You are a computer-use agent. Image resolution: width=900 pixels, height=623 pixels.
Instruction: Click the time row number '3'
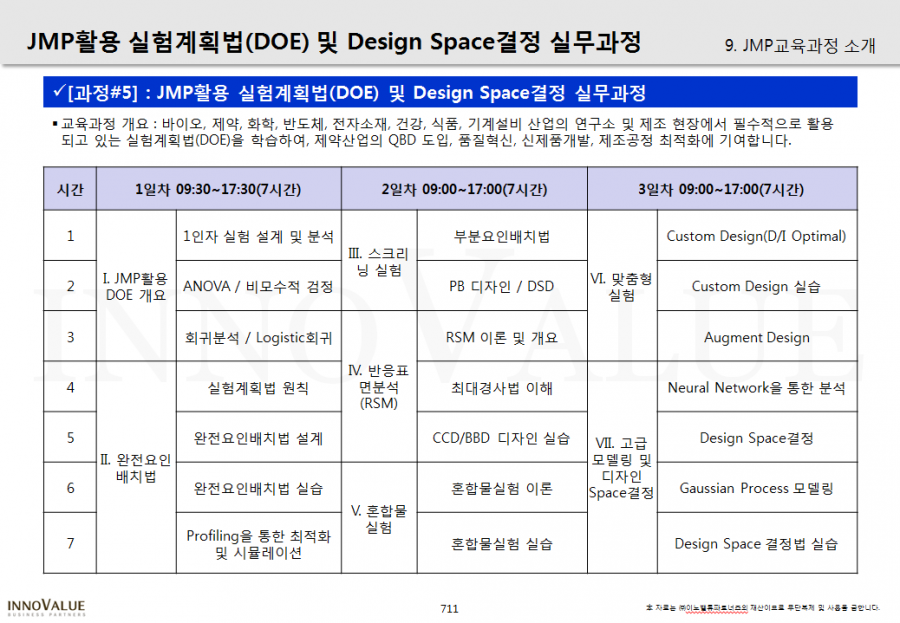tap(70, 336)
